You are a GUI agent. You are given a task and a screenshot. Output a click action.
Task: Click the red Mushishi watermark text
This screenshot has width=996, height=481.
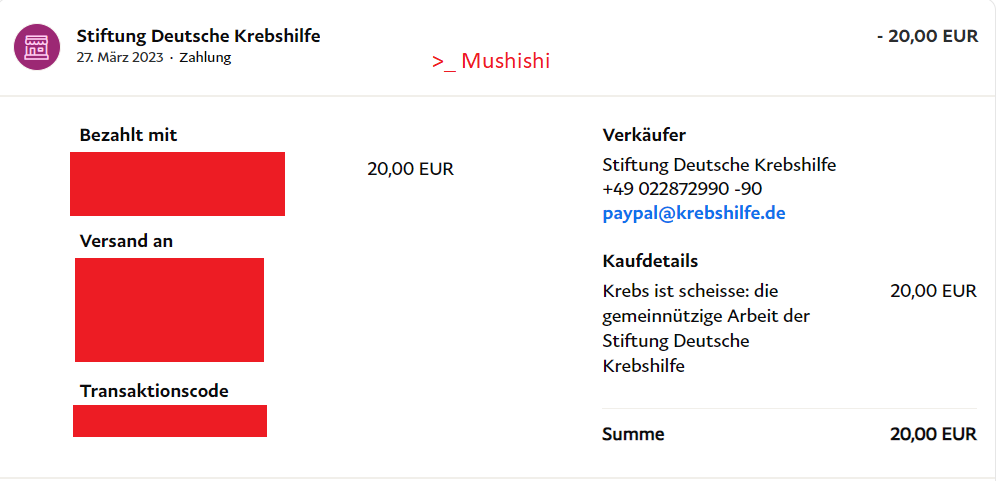point(491,61)
